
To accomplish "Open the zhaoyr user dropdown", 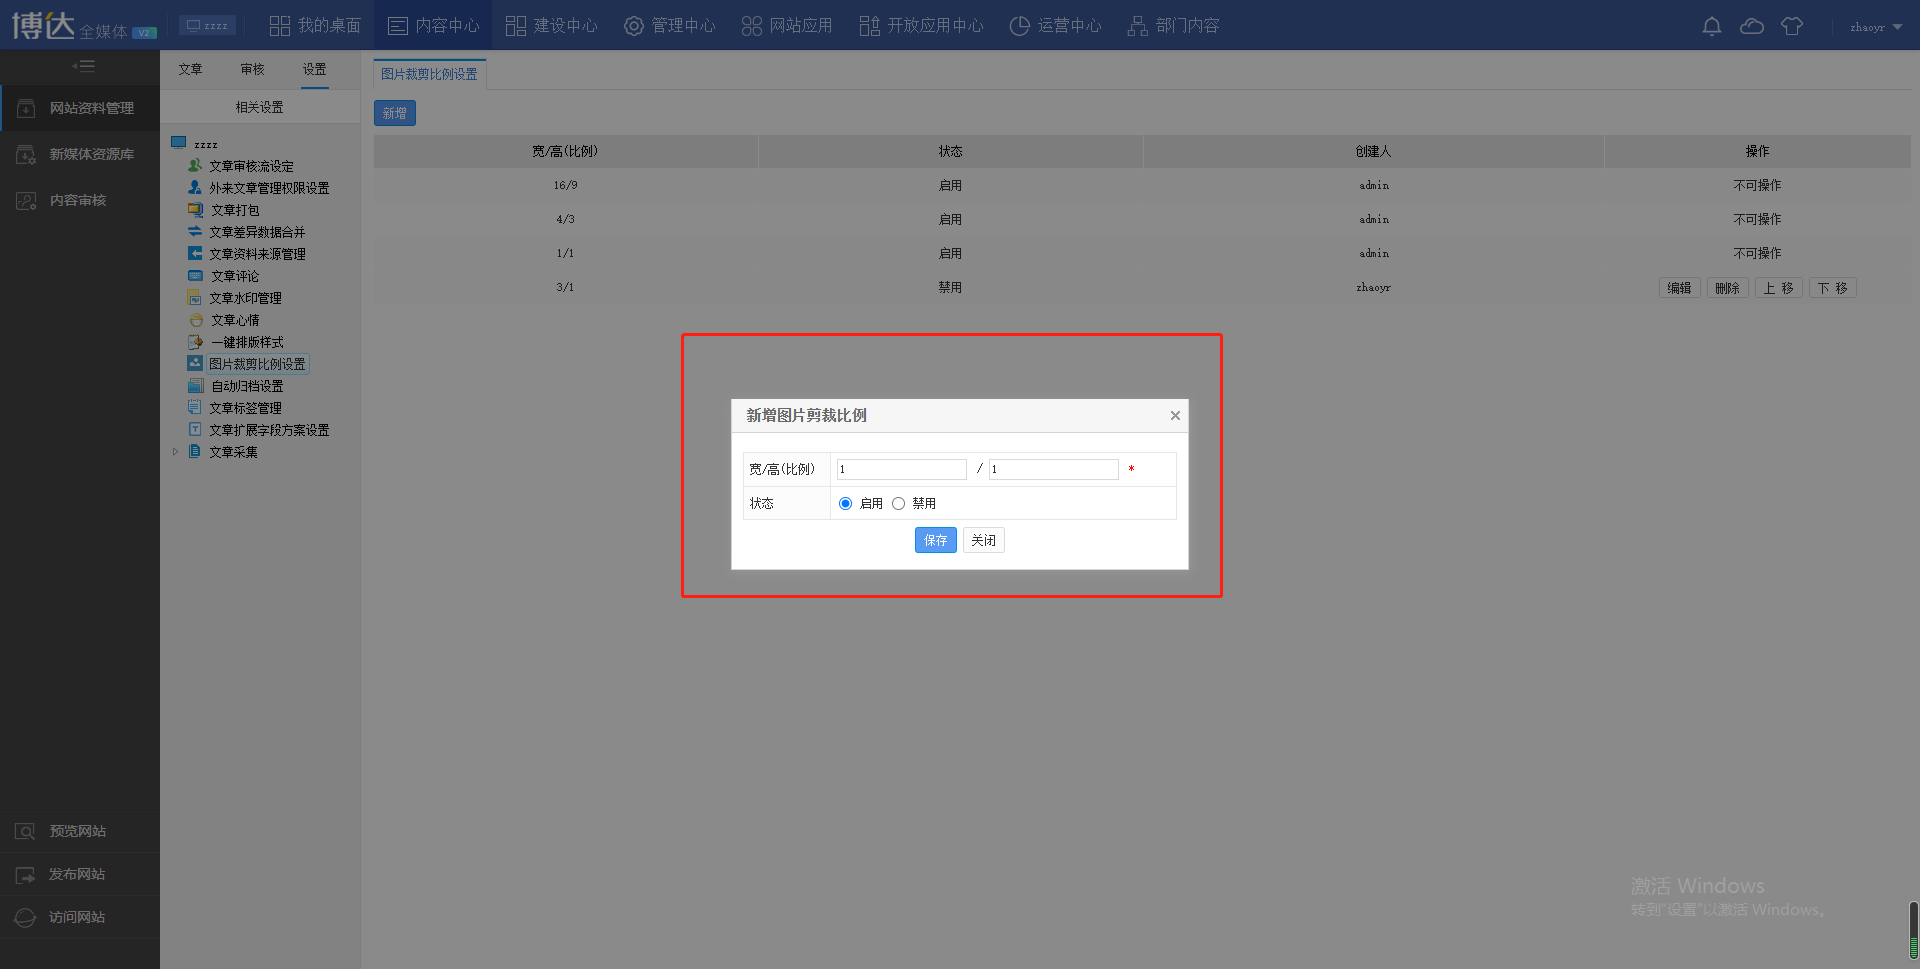I will [1875, 27].
